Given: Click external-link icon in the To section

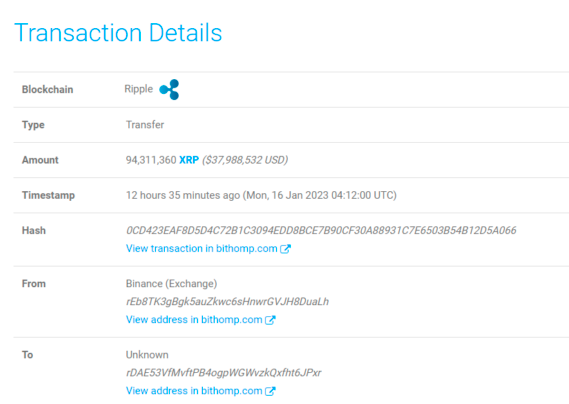Looking at the screenshot, I should 270,391.
